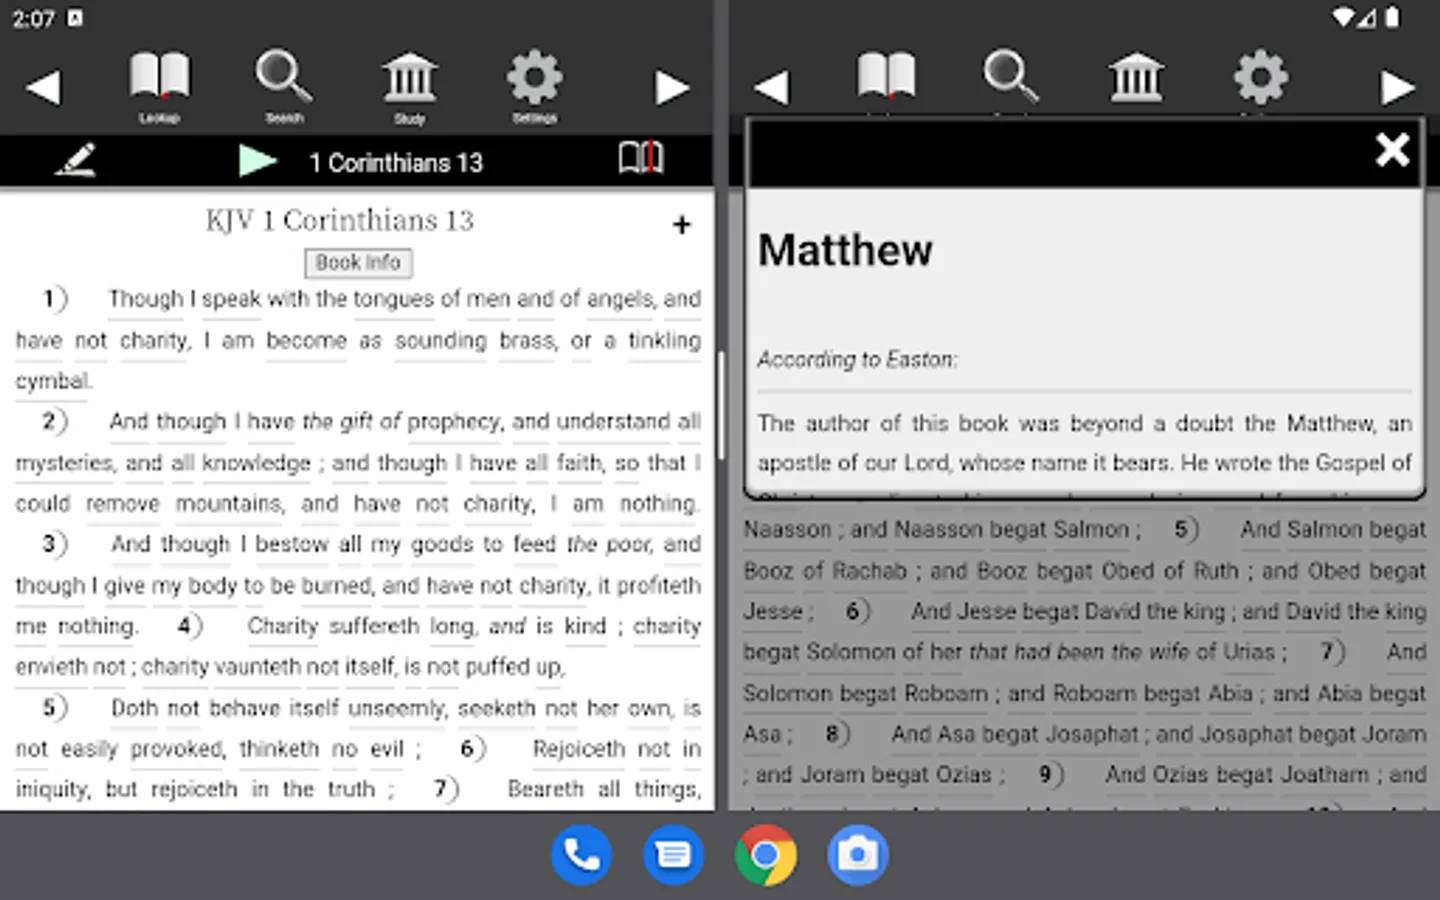Open Settings gear in right pane
Image resolution: width=1440 pixels, height=900 pixels.
(1261, 76)
